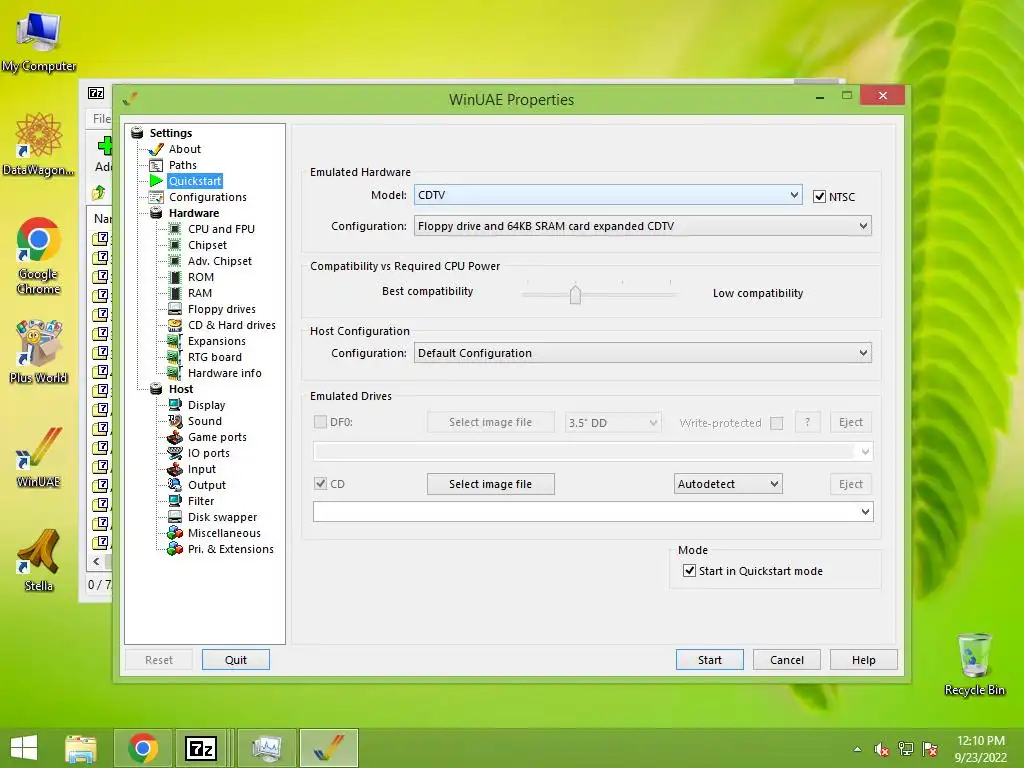Click the Chipset chip icon
The width and height of the screenshot is (1024, 768).
pyautogui.click(x=175, y=245)
